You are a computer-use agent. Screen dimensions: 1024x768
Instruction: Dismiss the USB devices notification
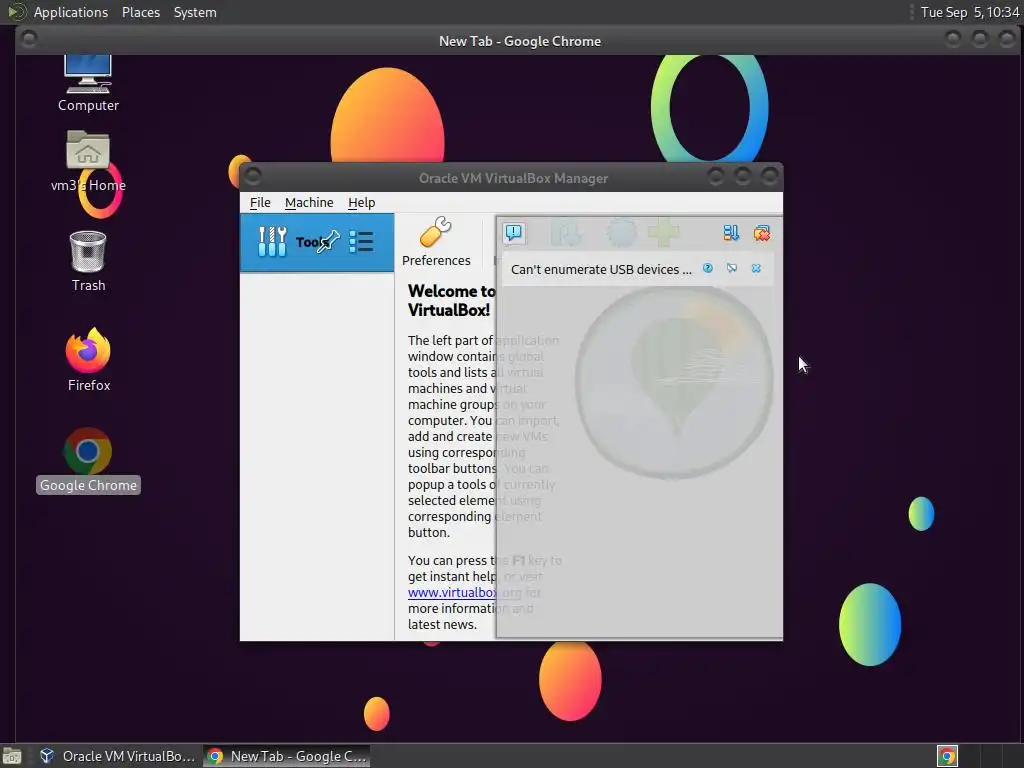[x=756, y=268]
